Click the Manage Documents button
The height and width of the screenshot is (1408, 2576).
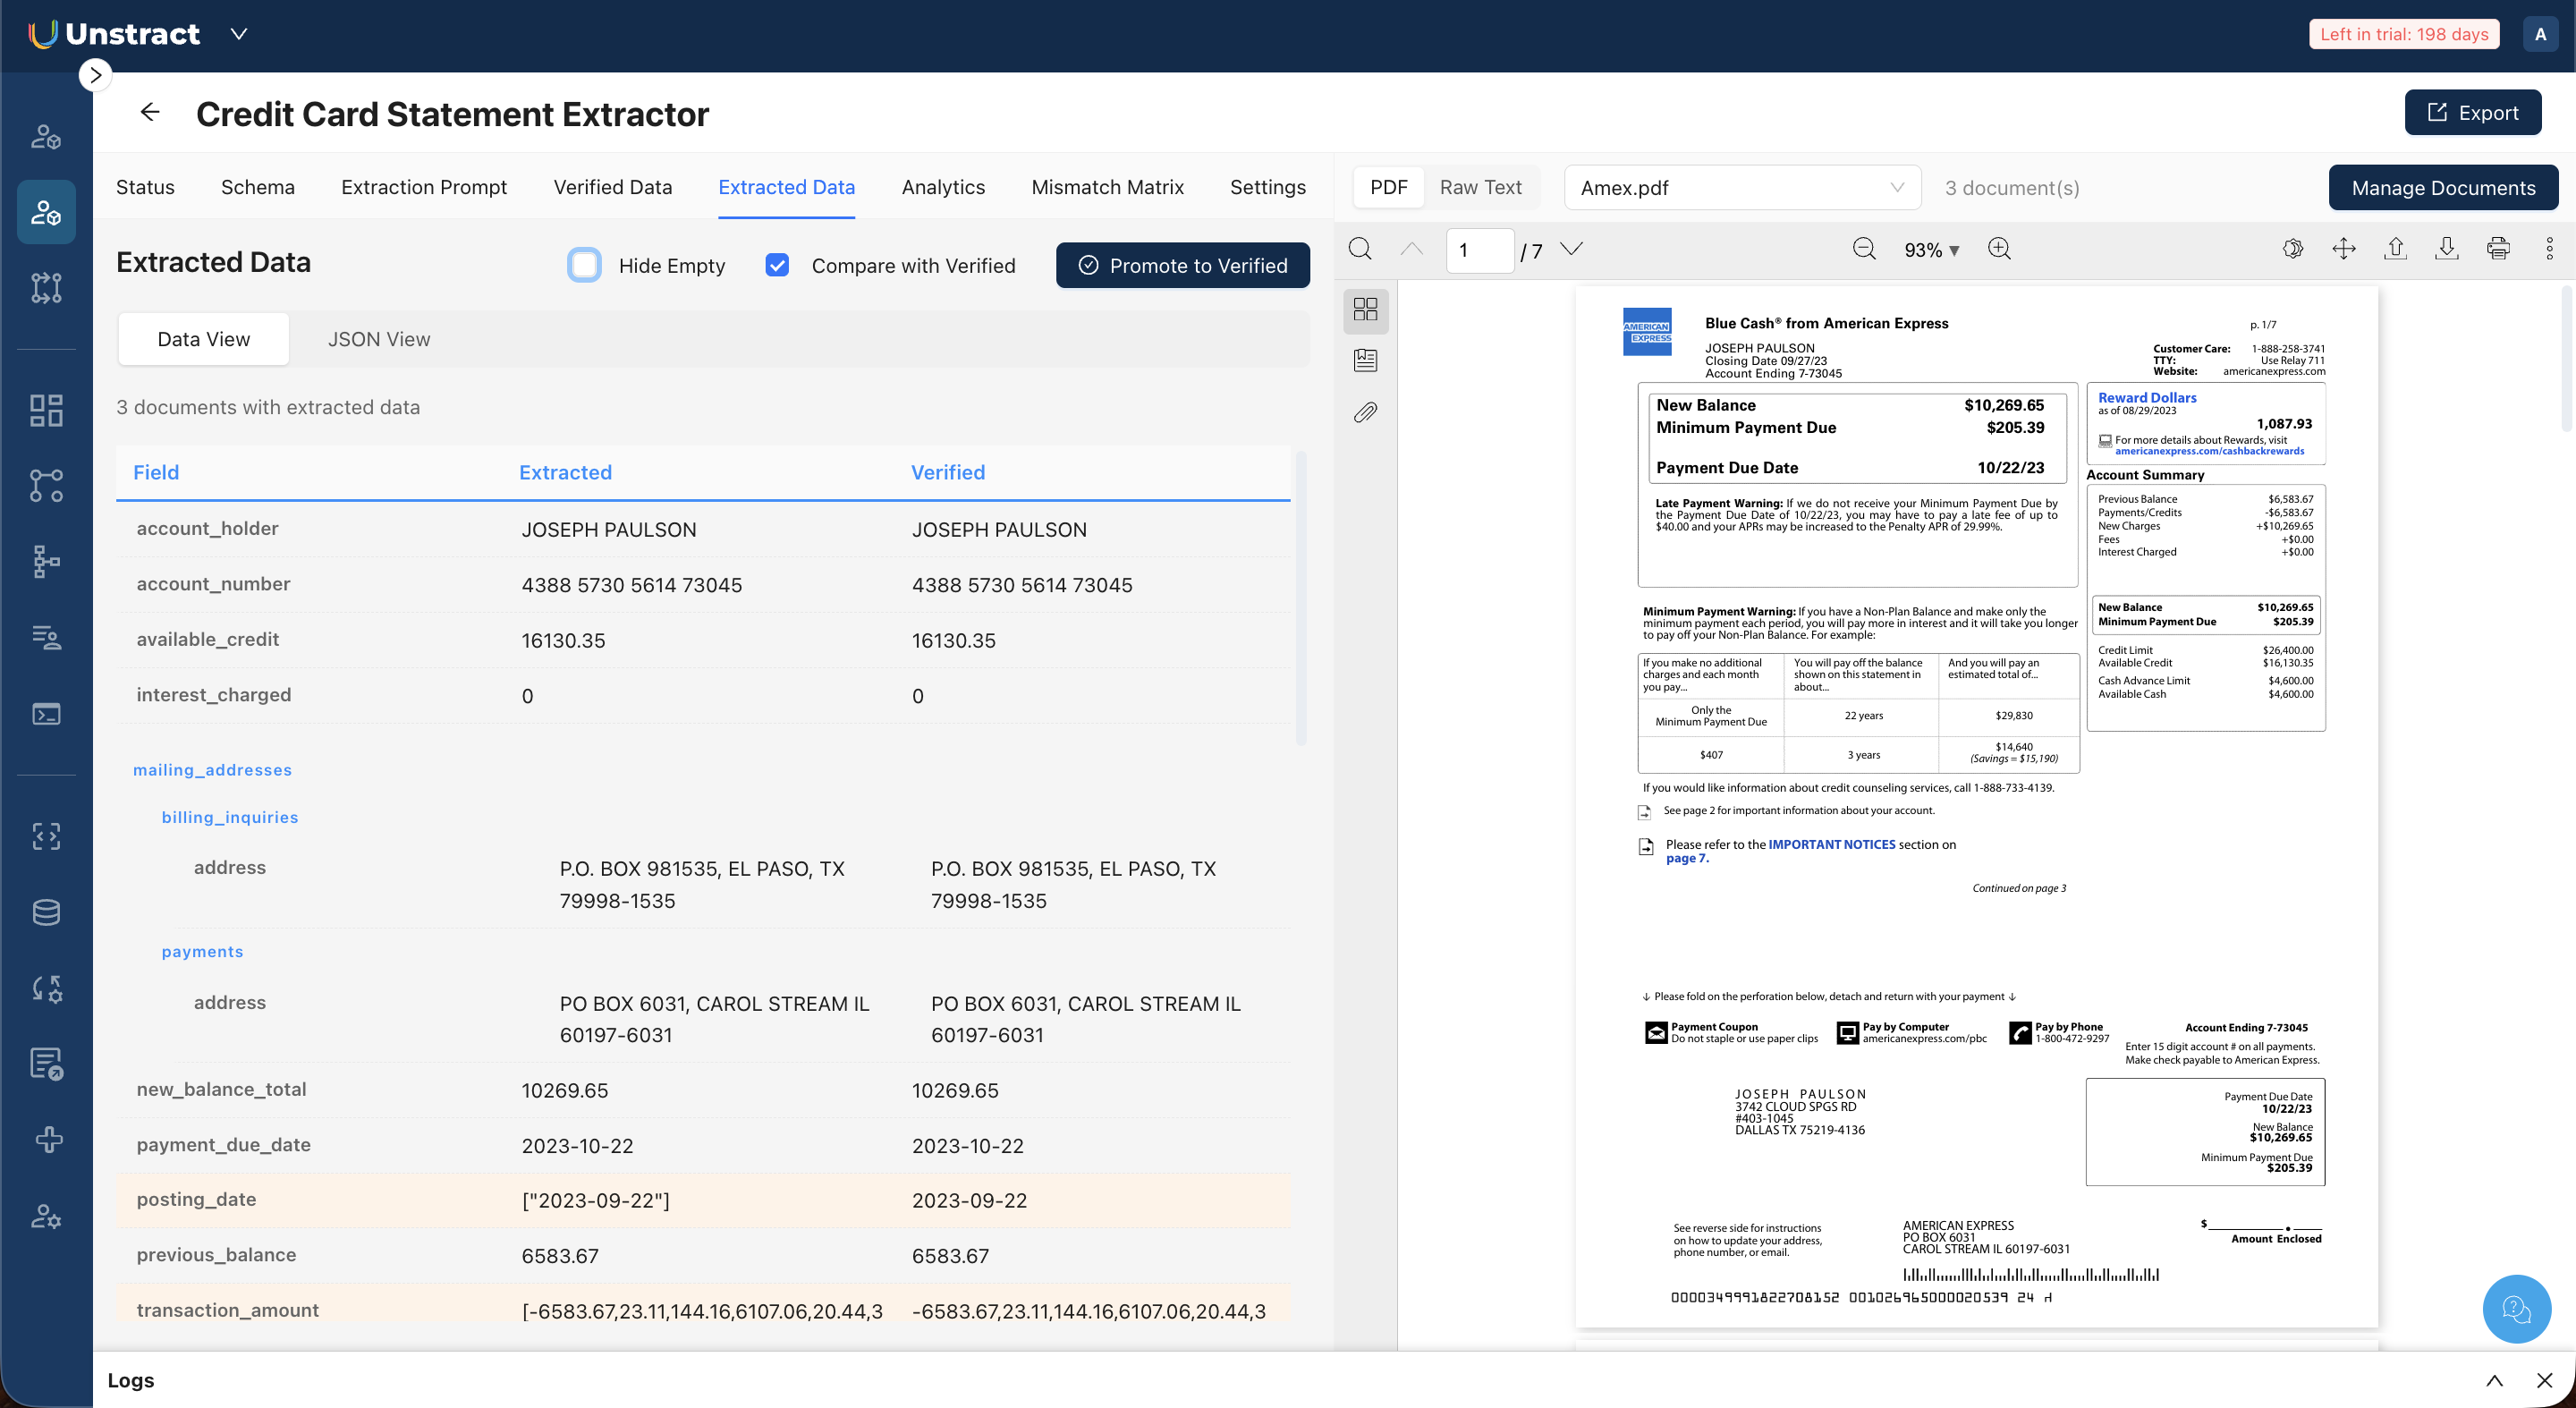tap(2443, 188)
